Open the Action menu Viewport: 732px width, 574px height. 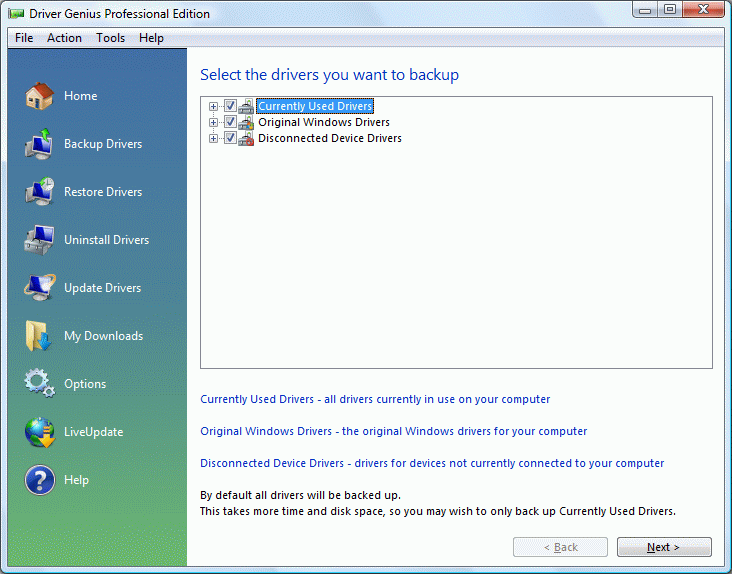click(x=65, y=38)
